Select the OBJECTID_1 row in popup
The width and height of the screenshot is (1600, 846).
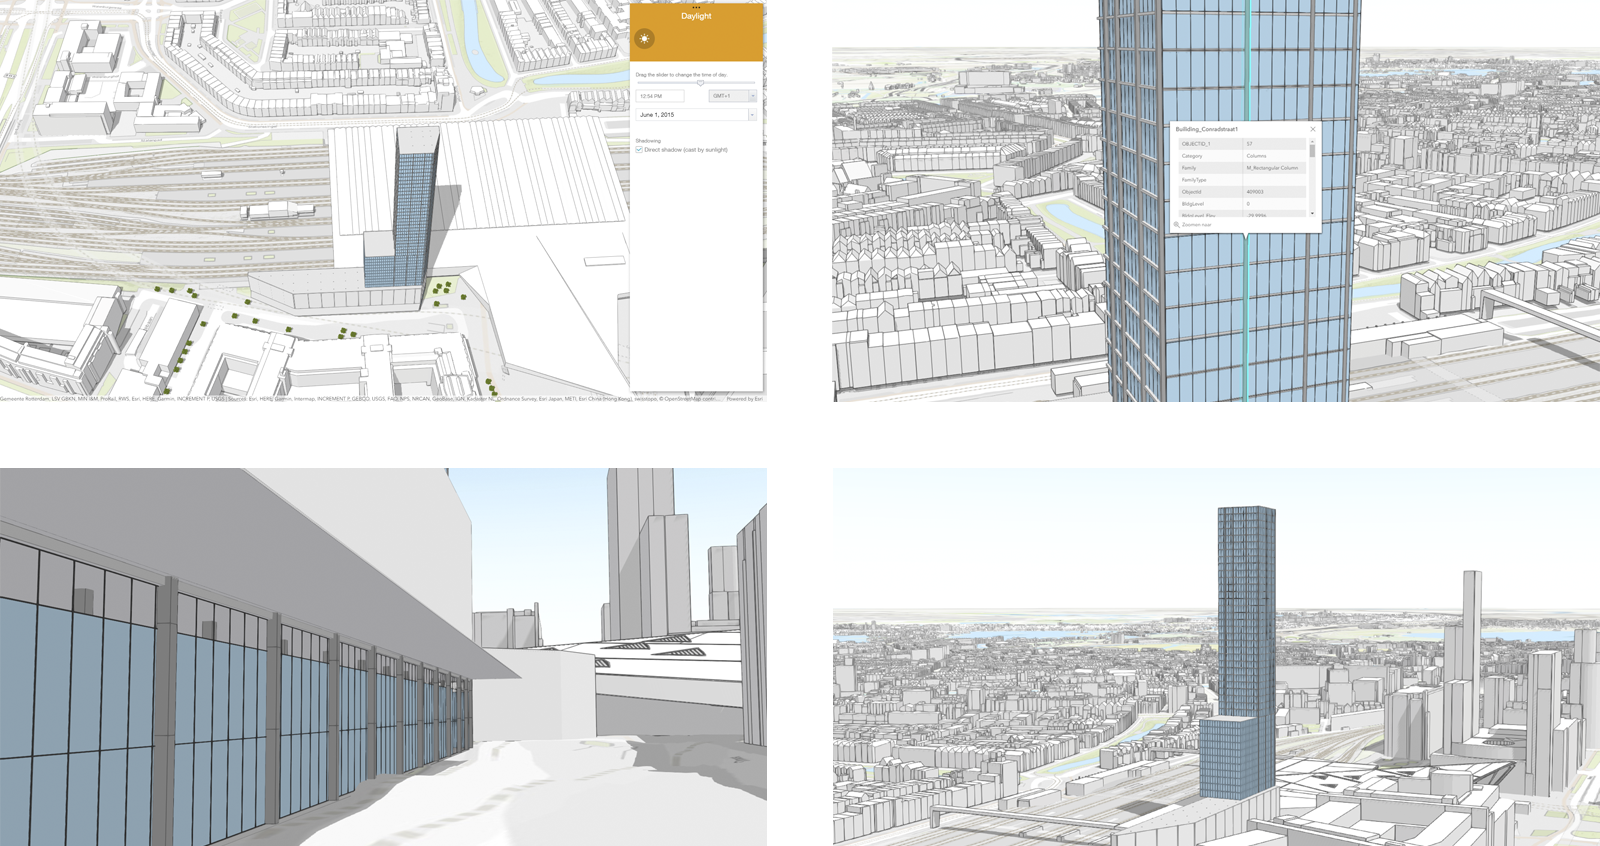[1242, 144]
